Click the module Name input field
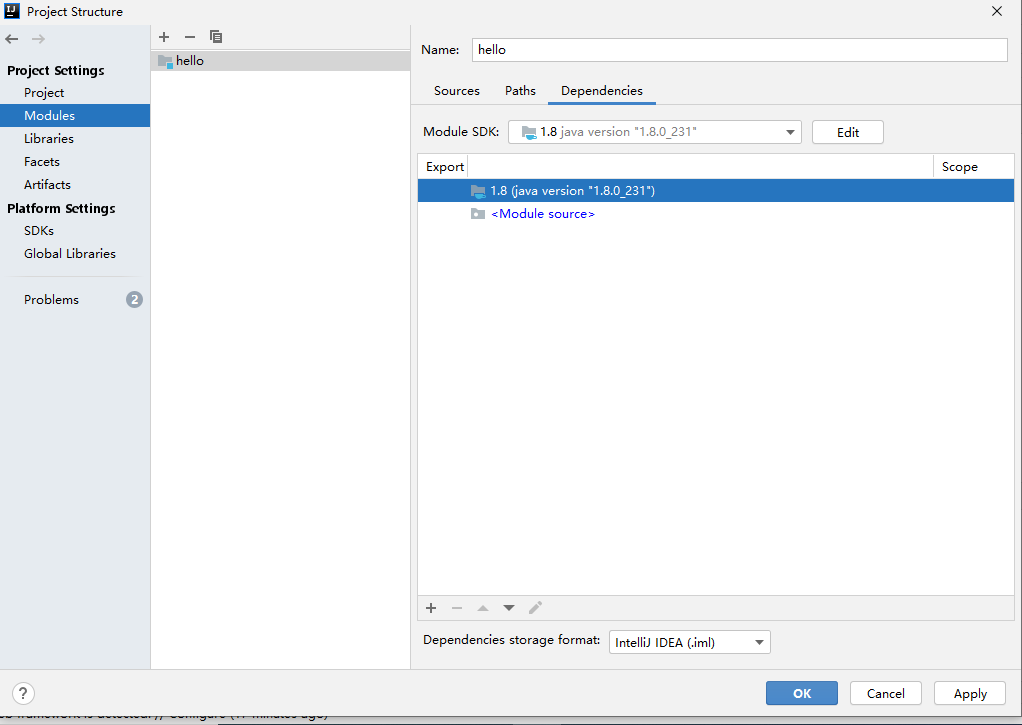Viewport: 1022px width, 725px height. (x=740, y=50)
